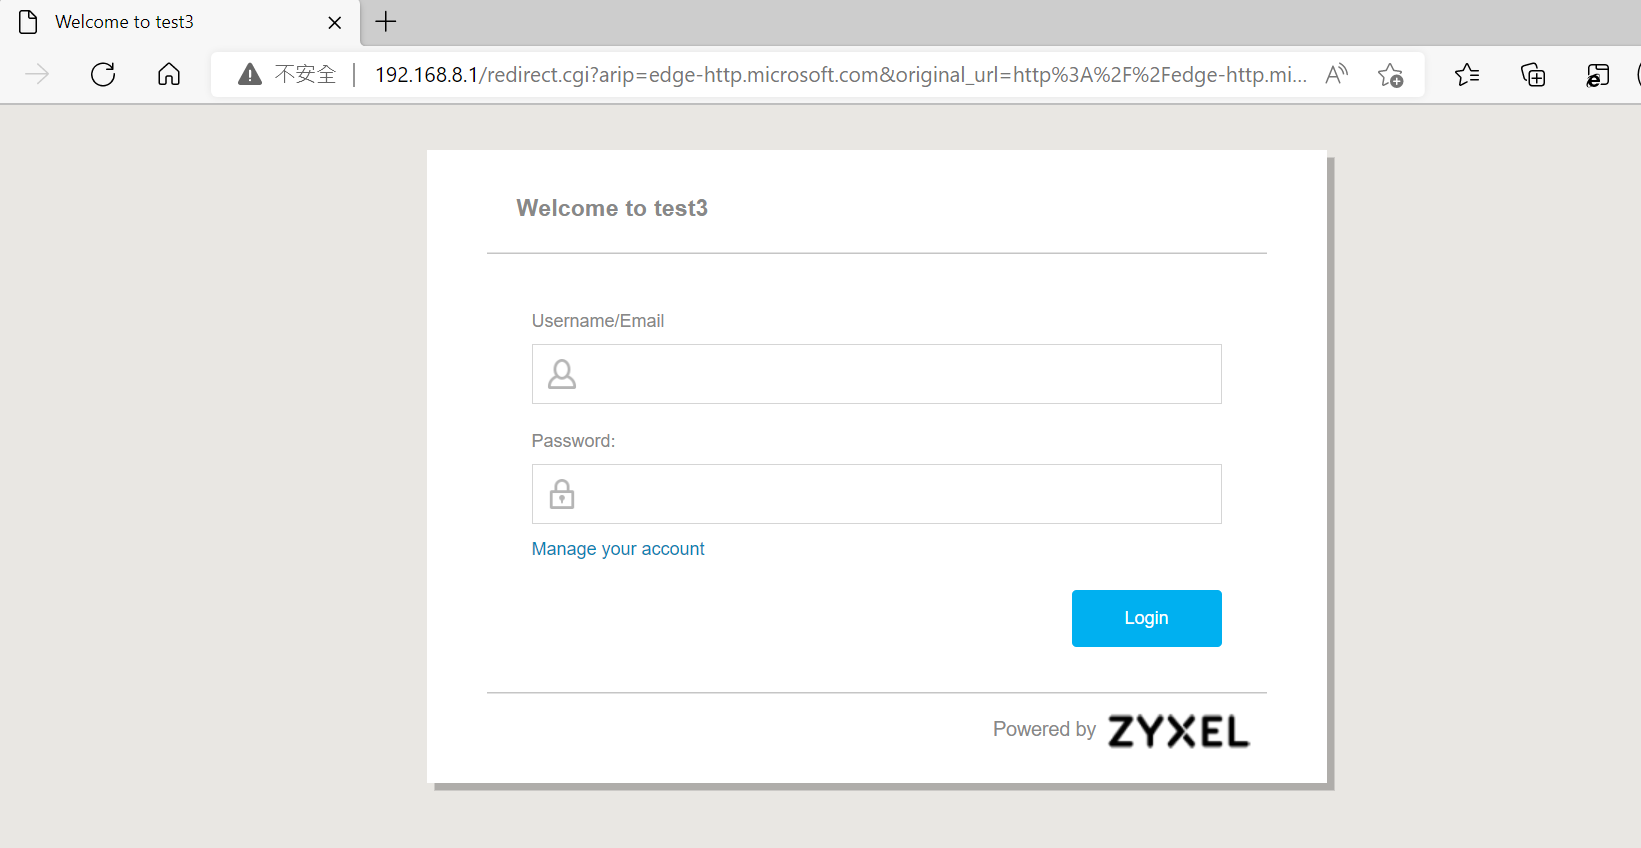Focus the Password input field

(876, 494)
